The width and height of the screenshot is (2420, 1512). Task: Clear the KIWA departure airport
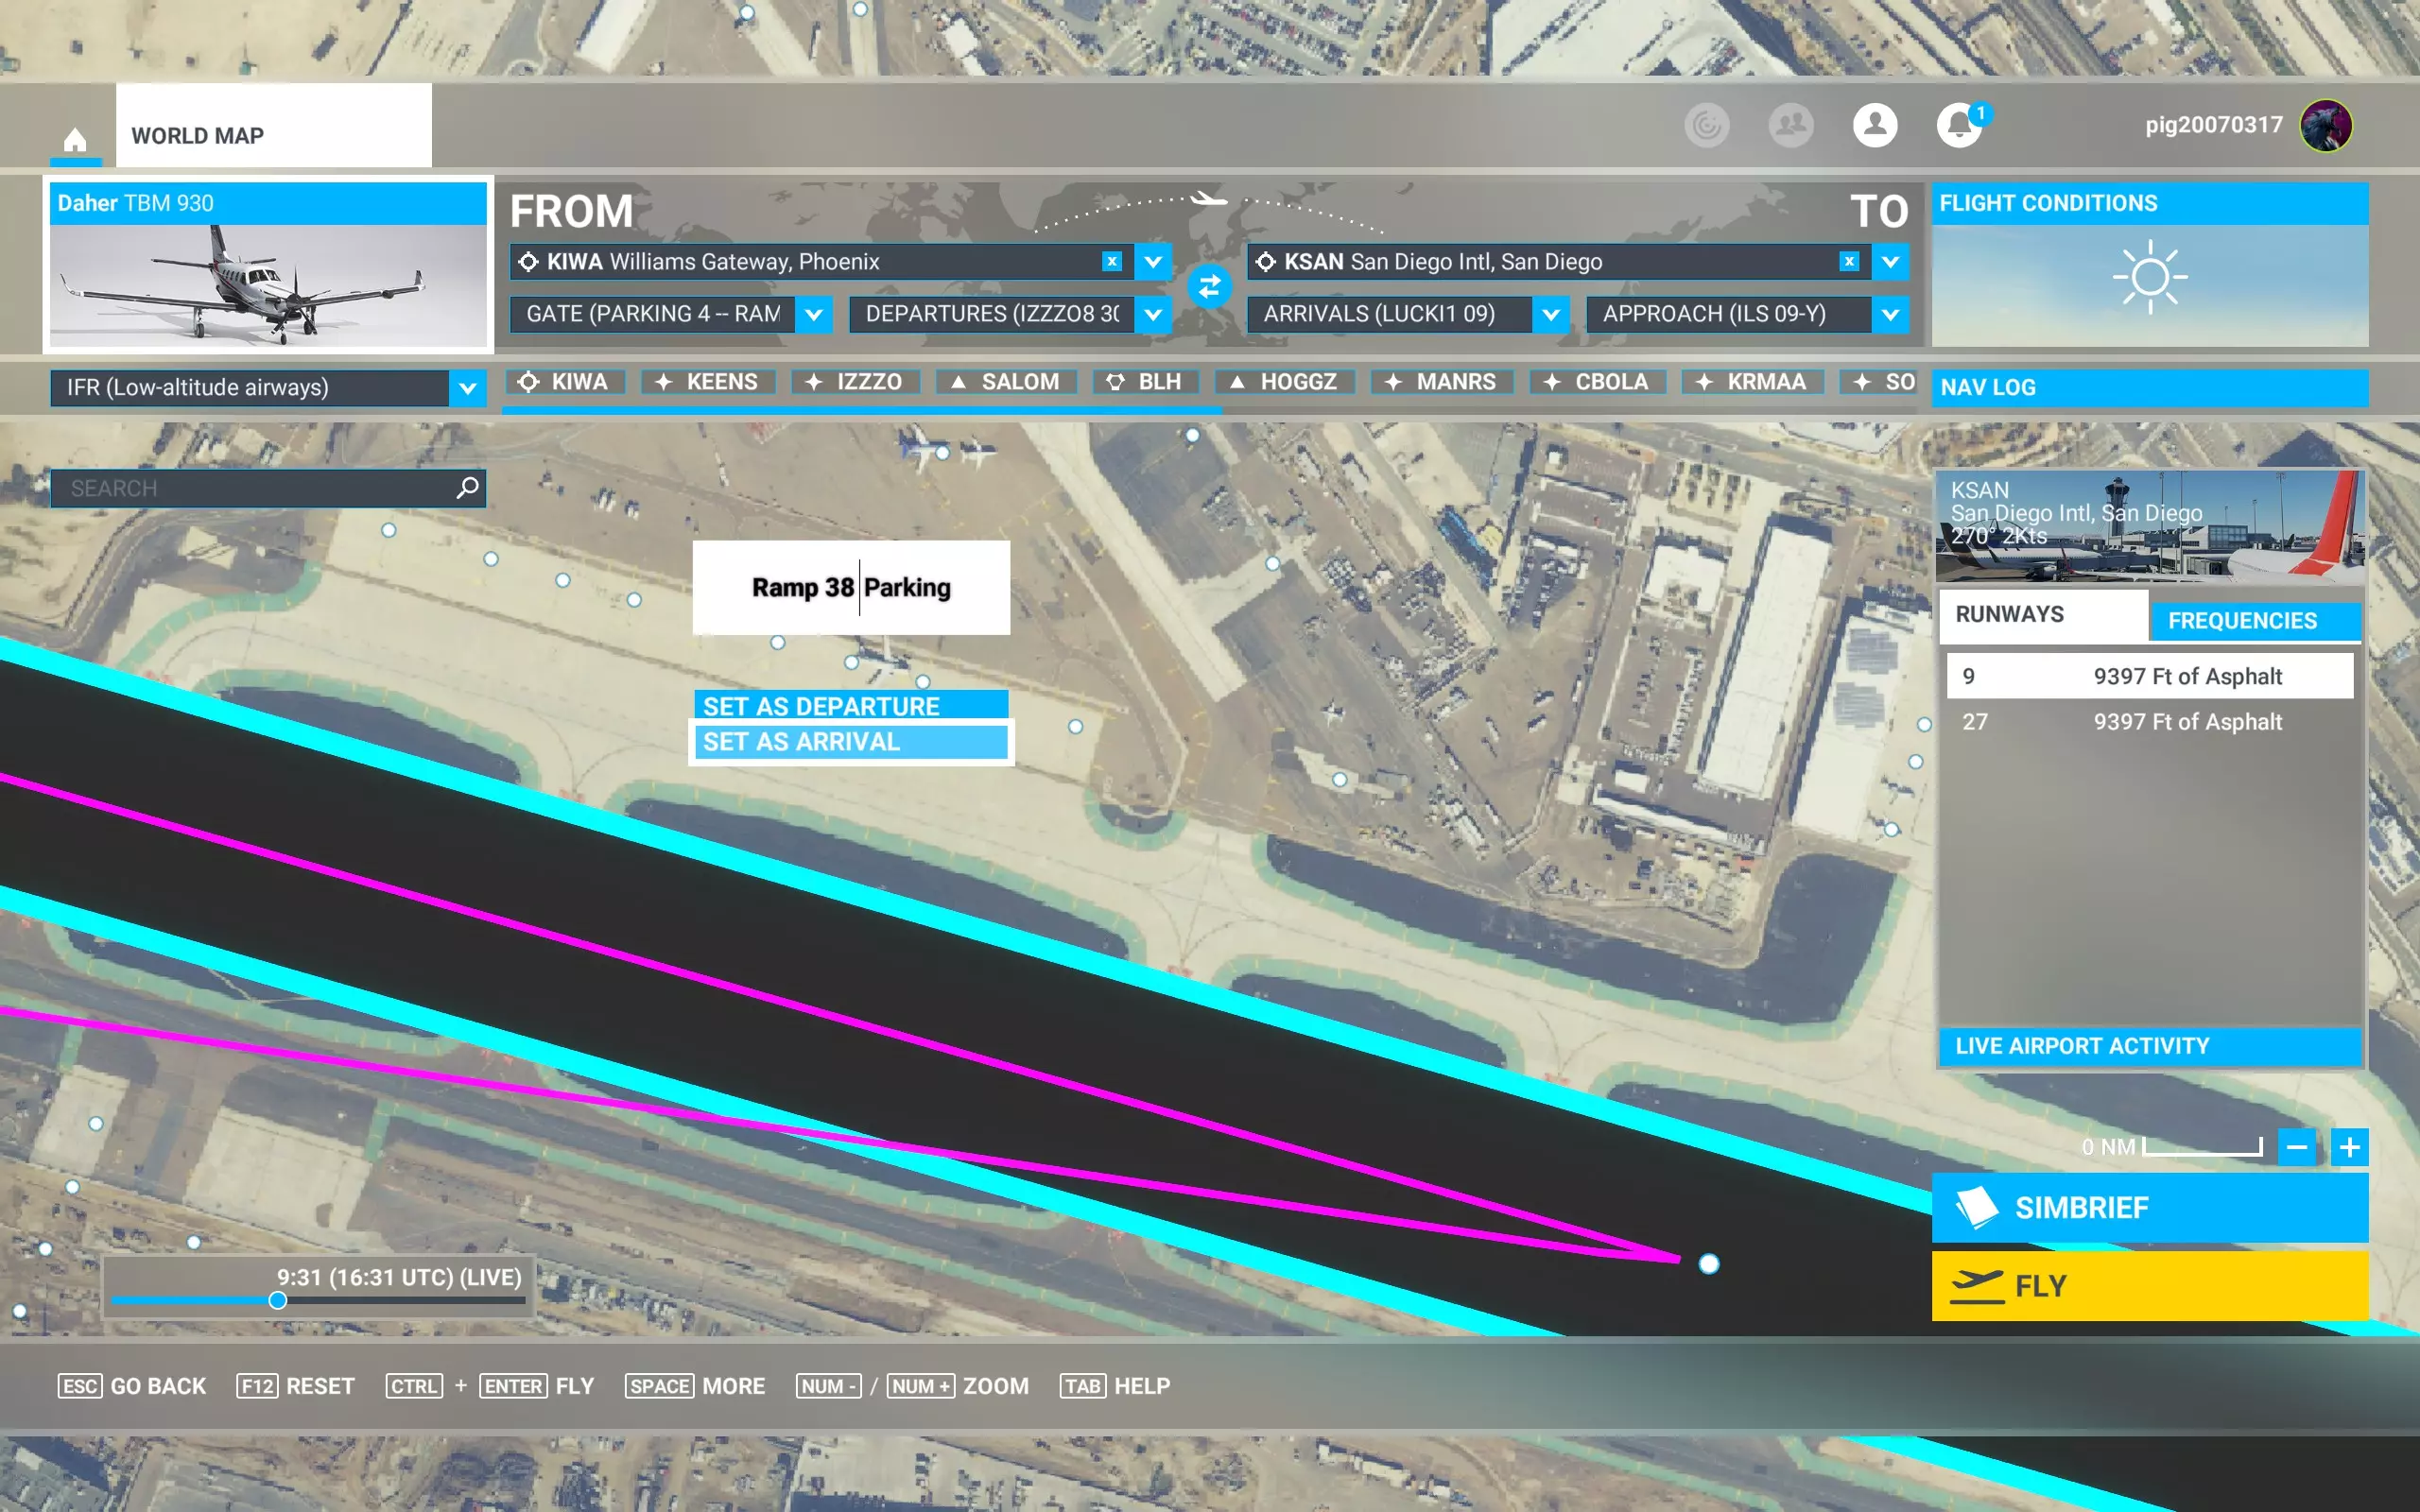click(x=1111, y=261)
